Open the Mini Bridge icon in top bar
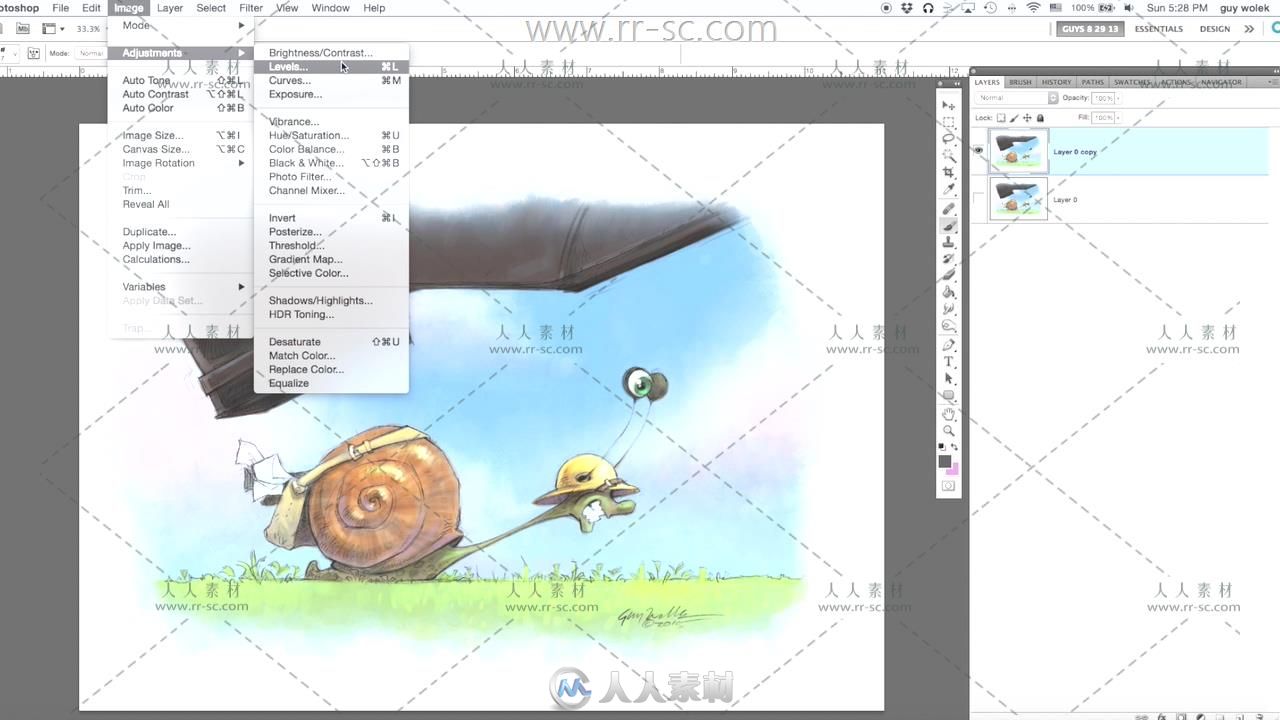1280x720 pixels. [x=23, y=29]
